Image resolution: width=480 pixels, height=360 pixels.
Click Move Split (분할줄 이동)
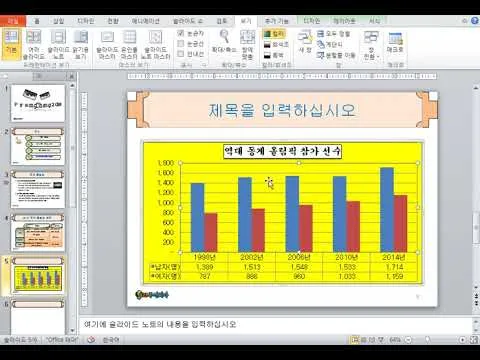[336, 55]
